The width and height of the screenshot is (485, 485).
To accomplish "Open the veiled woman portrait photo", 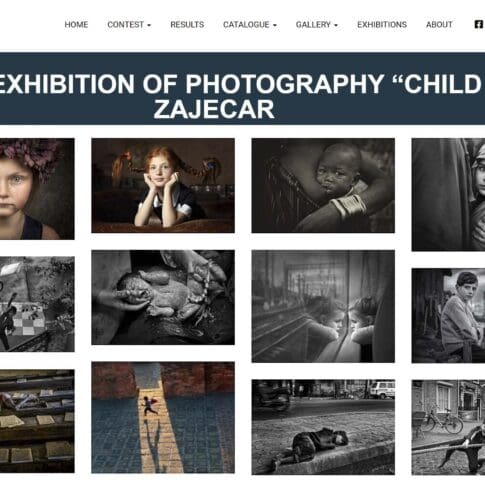I will click(448, 195).
